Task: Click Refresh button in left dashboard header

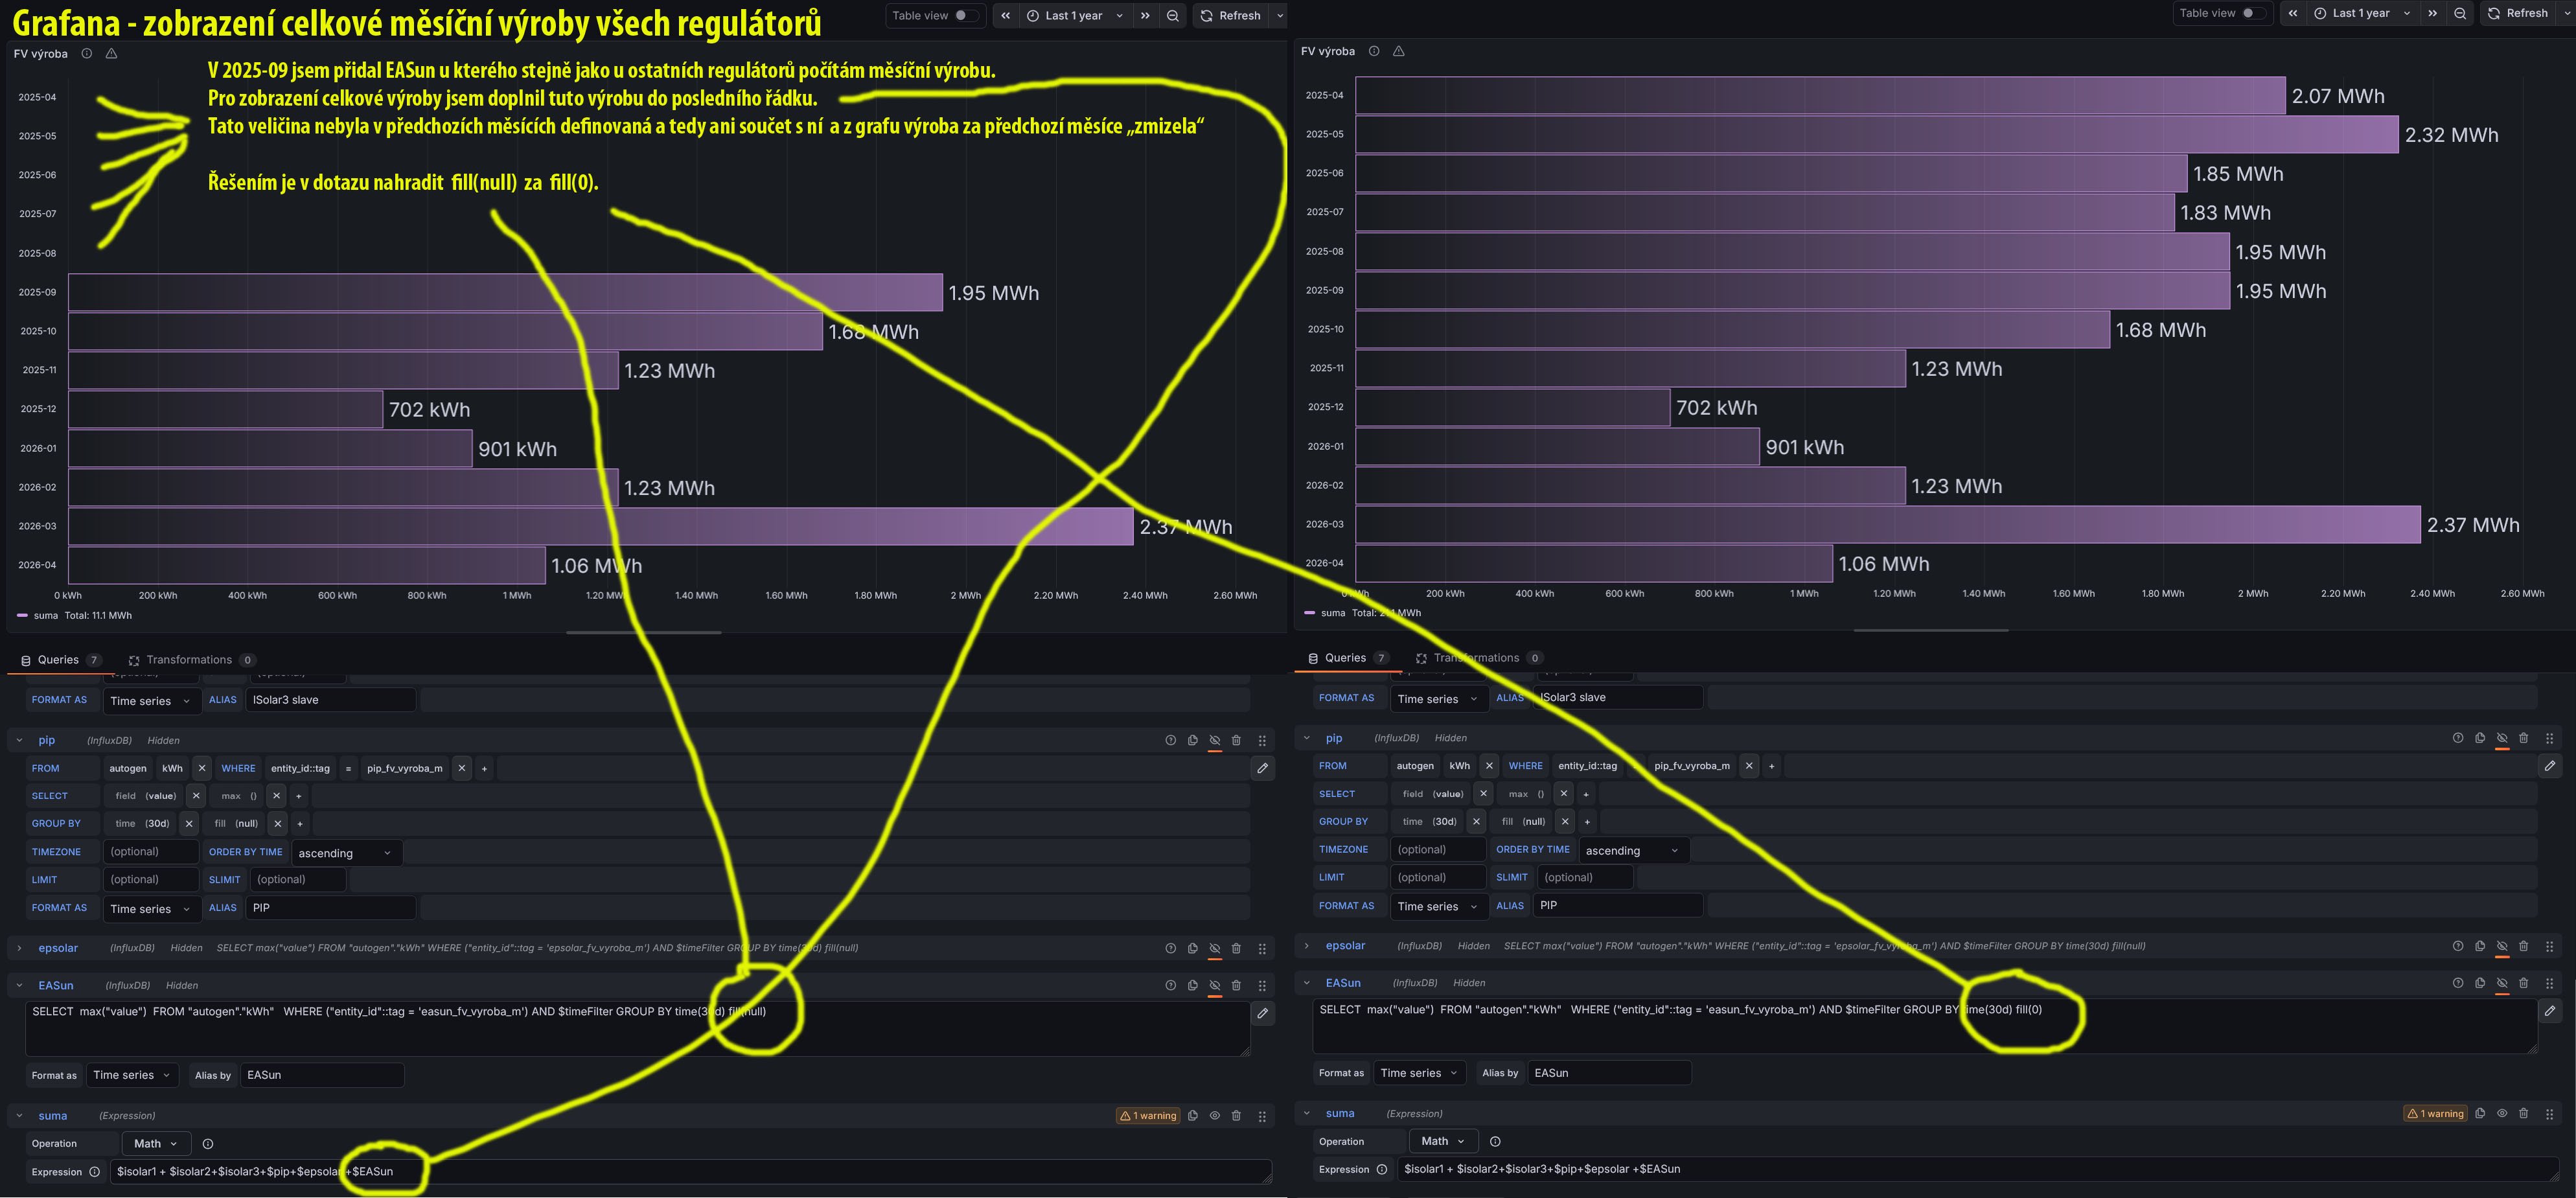Action: click(1230, 15)
